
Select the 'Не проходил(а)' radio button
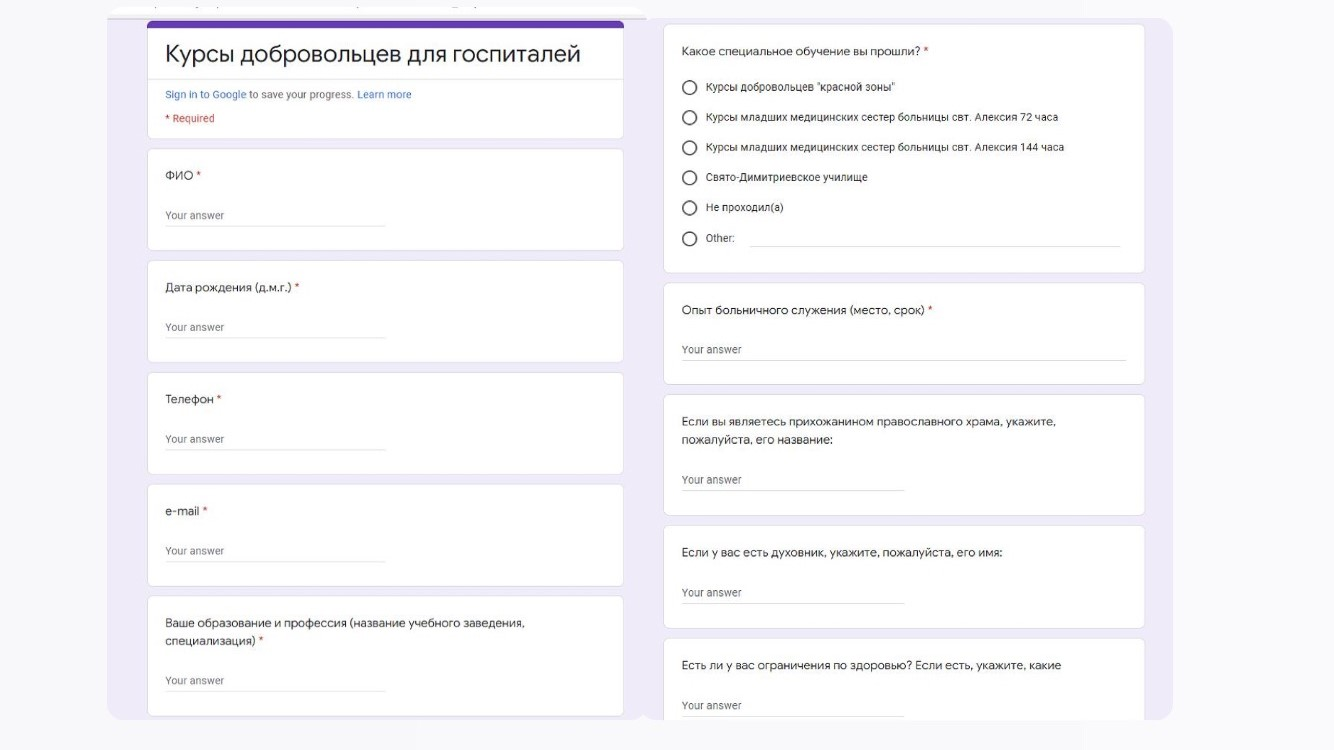click(x=689, y=208)
